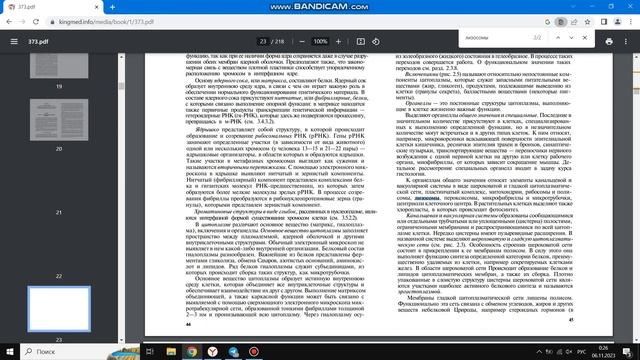Select the page 23 thumbnail

(x=59, y=309)
